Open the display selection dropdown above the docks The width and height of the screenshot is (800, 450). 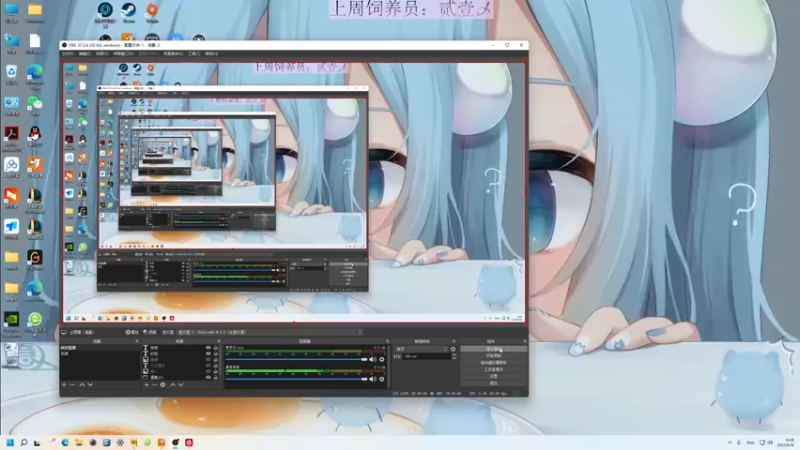point(270,332)
